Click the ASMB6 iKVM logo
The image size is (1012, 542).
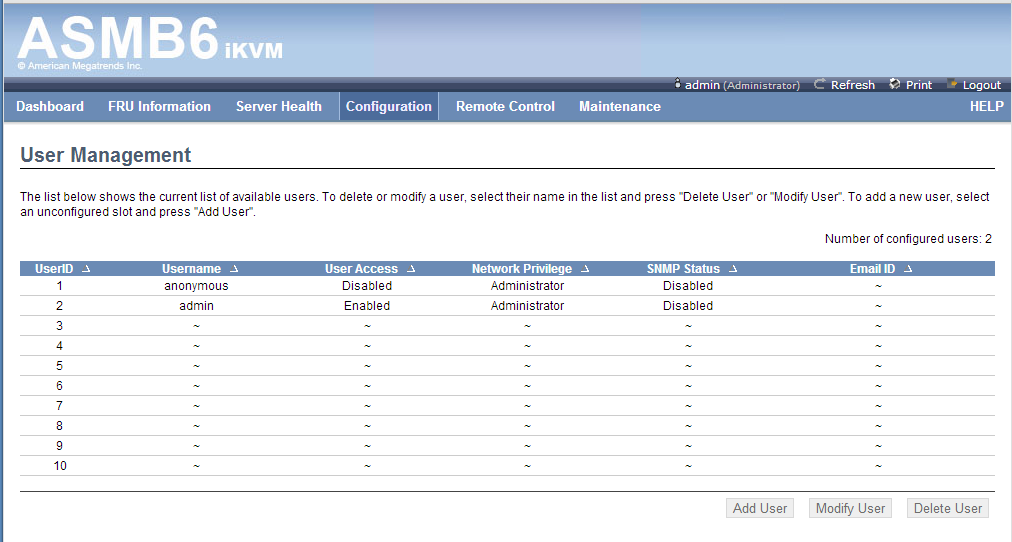(x=150, y=40)
